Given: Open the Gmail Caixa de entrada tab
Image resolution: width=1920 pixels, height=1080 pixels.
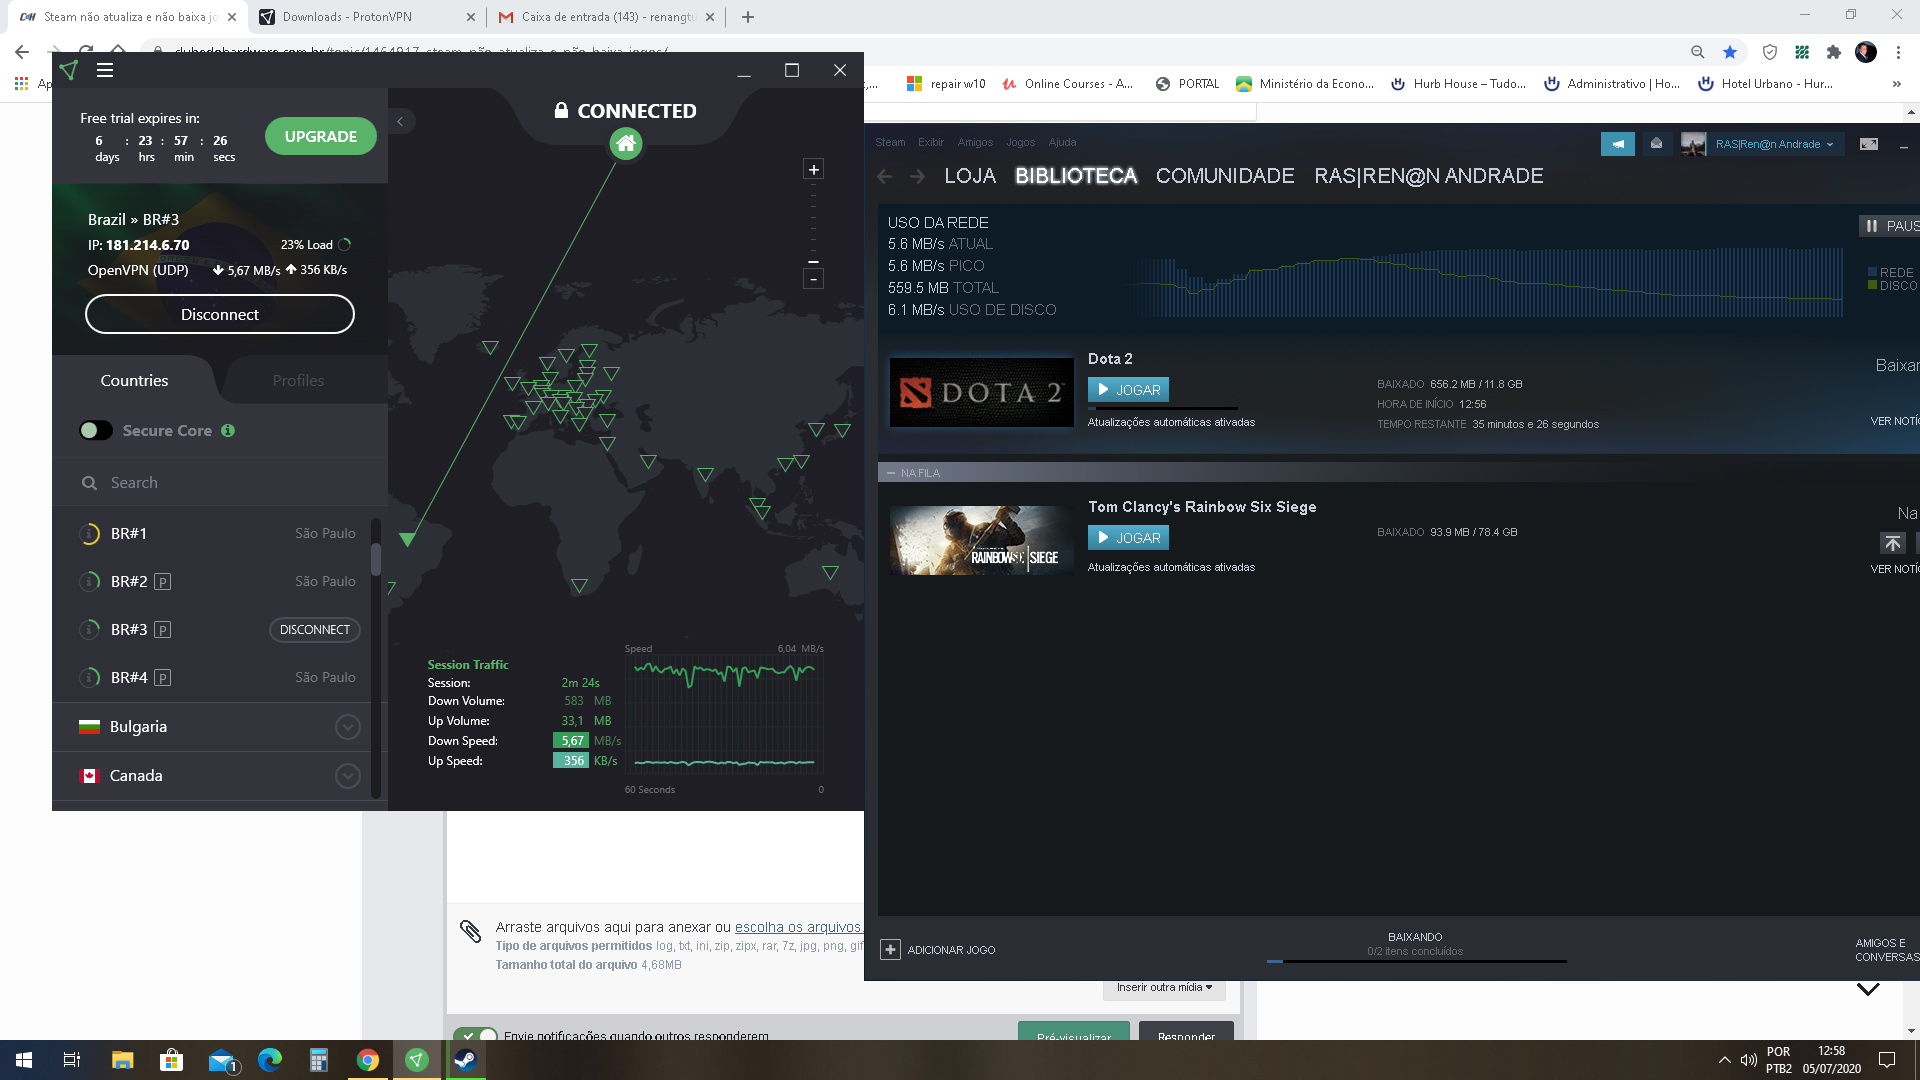Looking at the screenshot, I should coord(607,17).
